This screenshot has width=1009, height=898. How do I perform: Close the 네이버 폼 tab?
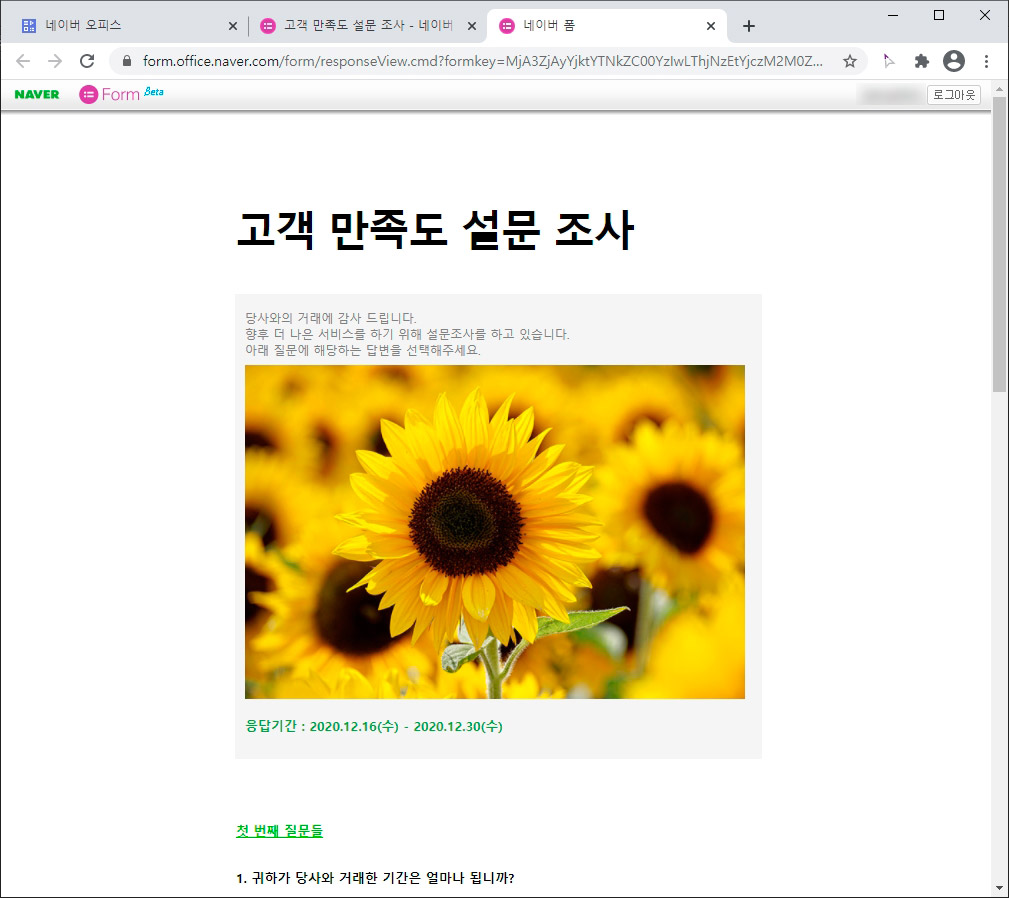pos(711,25)
